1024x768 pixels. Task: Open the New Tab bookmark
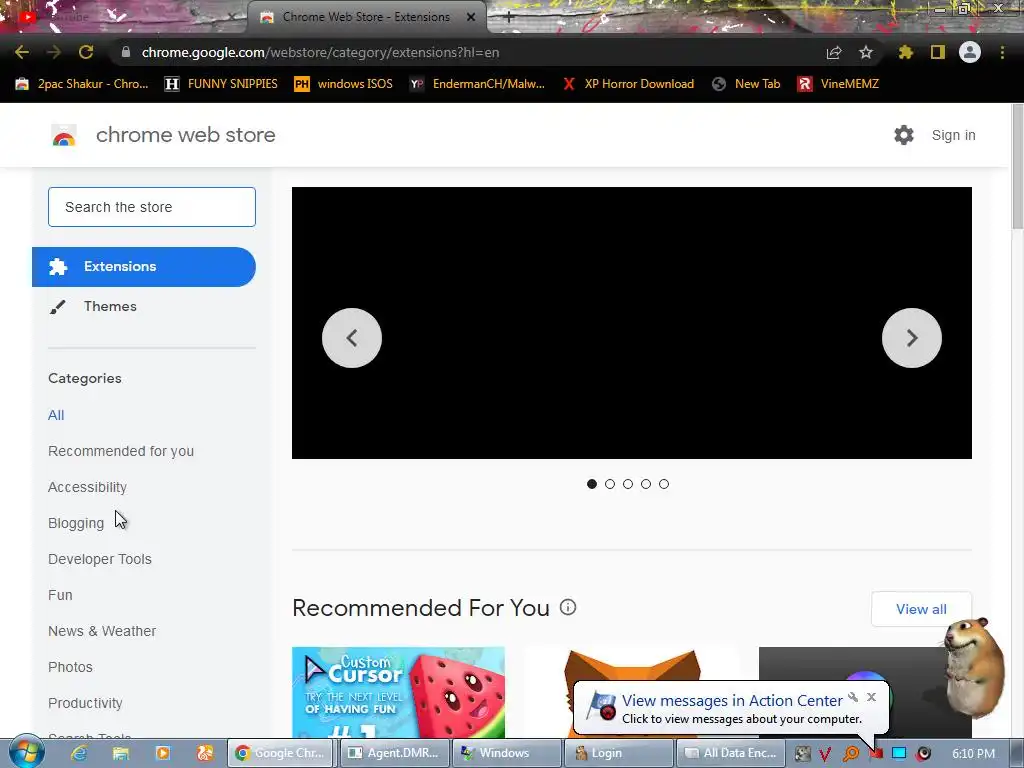(x=746, y=84)
